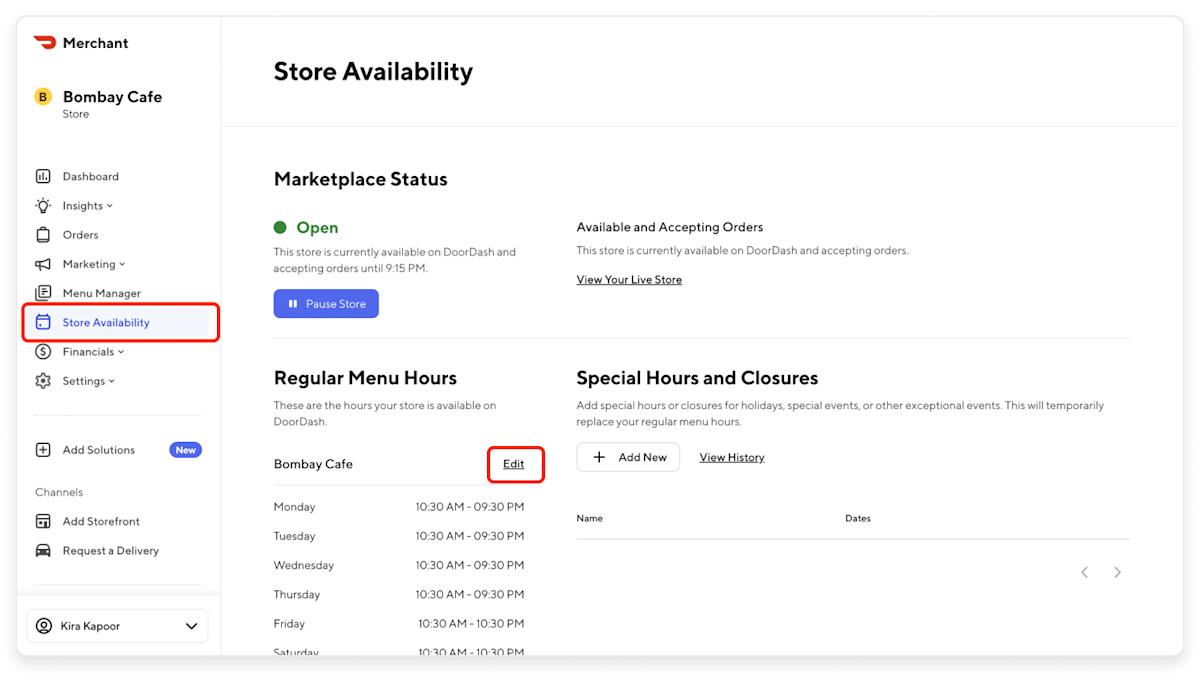Click the Available and Accepting Orders text

670,227
